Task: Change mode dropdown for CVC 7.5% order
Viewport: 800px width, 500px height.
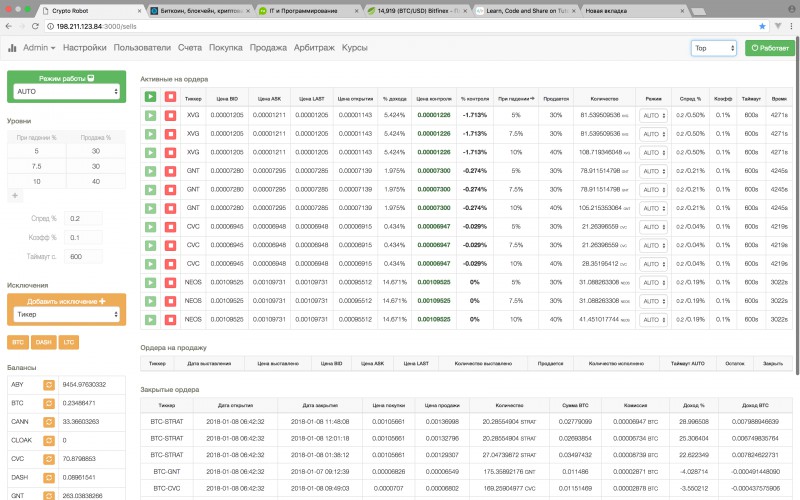Action: 654,245
